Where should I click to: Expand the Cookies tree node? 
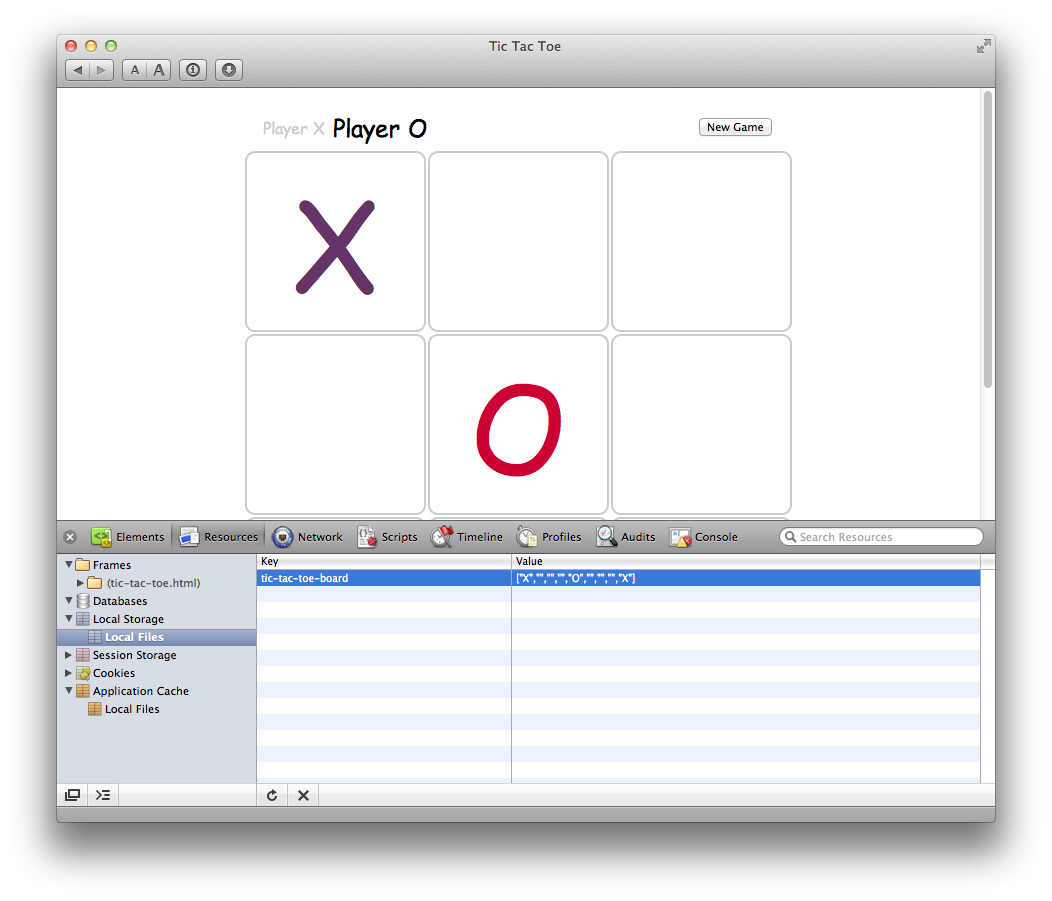click(68, 672)
